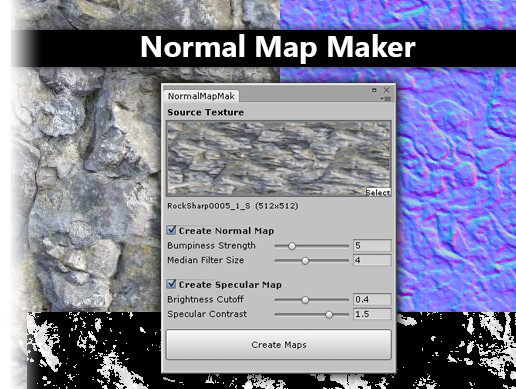Screen dimensions: 516x389
Task: Click the Select button on the texture preview
Action: tap(378, 192)
